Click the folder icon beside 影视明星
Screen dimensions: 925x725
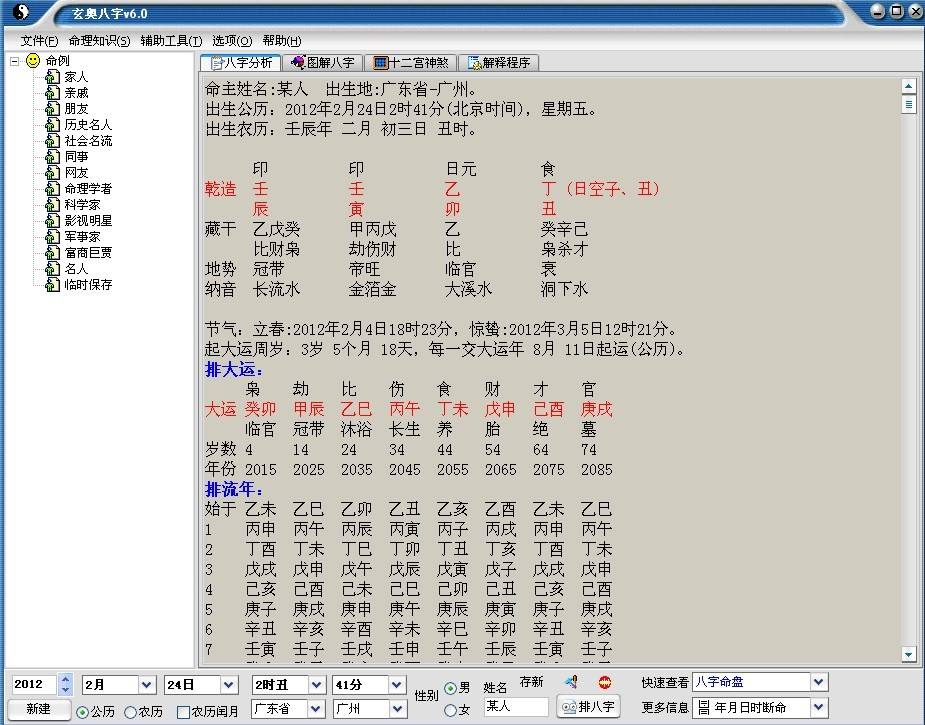53,220
